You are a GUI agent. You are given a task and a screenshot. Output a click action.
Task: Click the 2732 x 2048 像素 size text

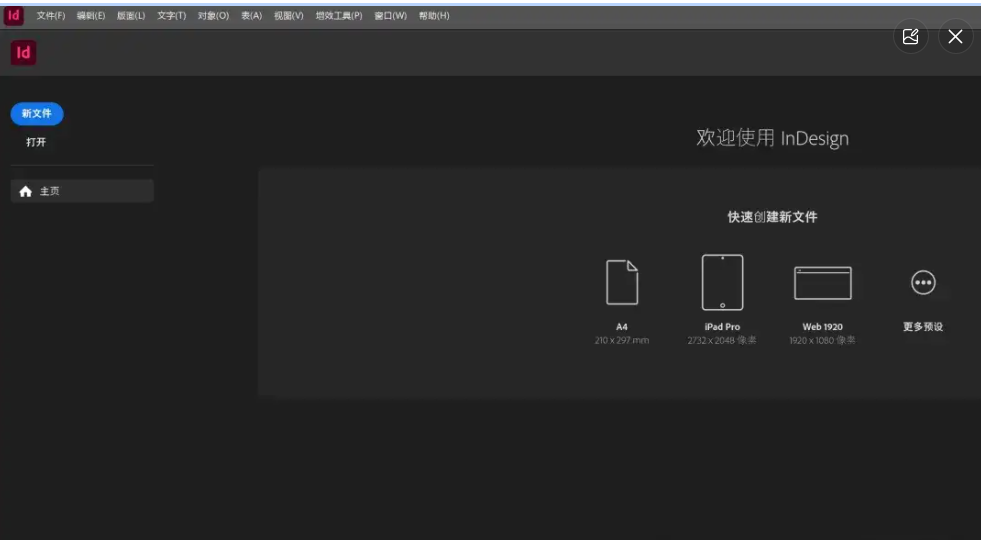click(x=722, y=340)
